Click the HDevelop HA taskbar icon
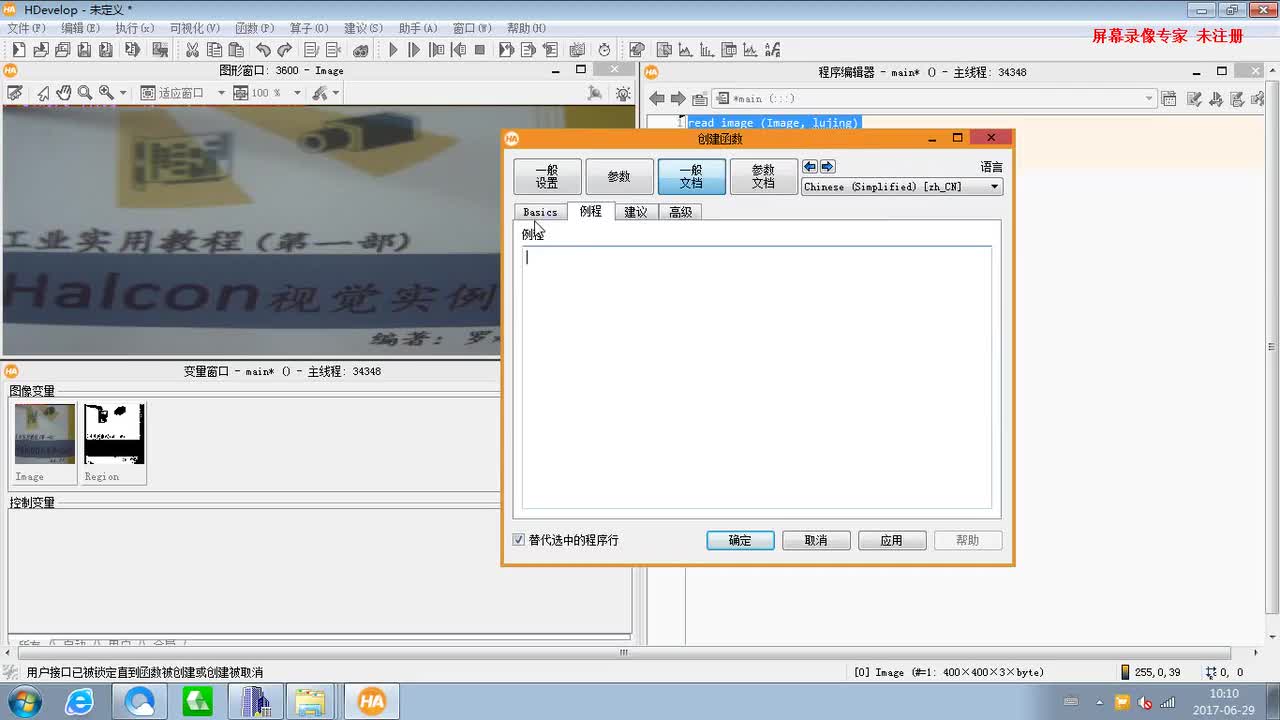 (x=372, y=702)
